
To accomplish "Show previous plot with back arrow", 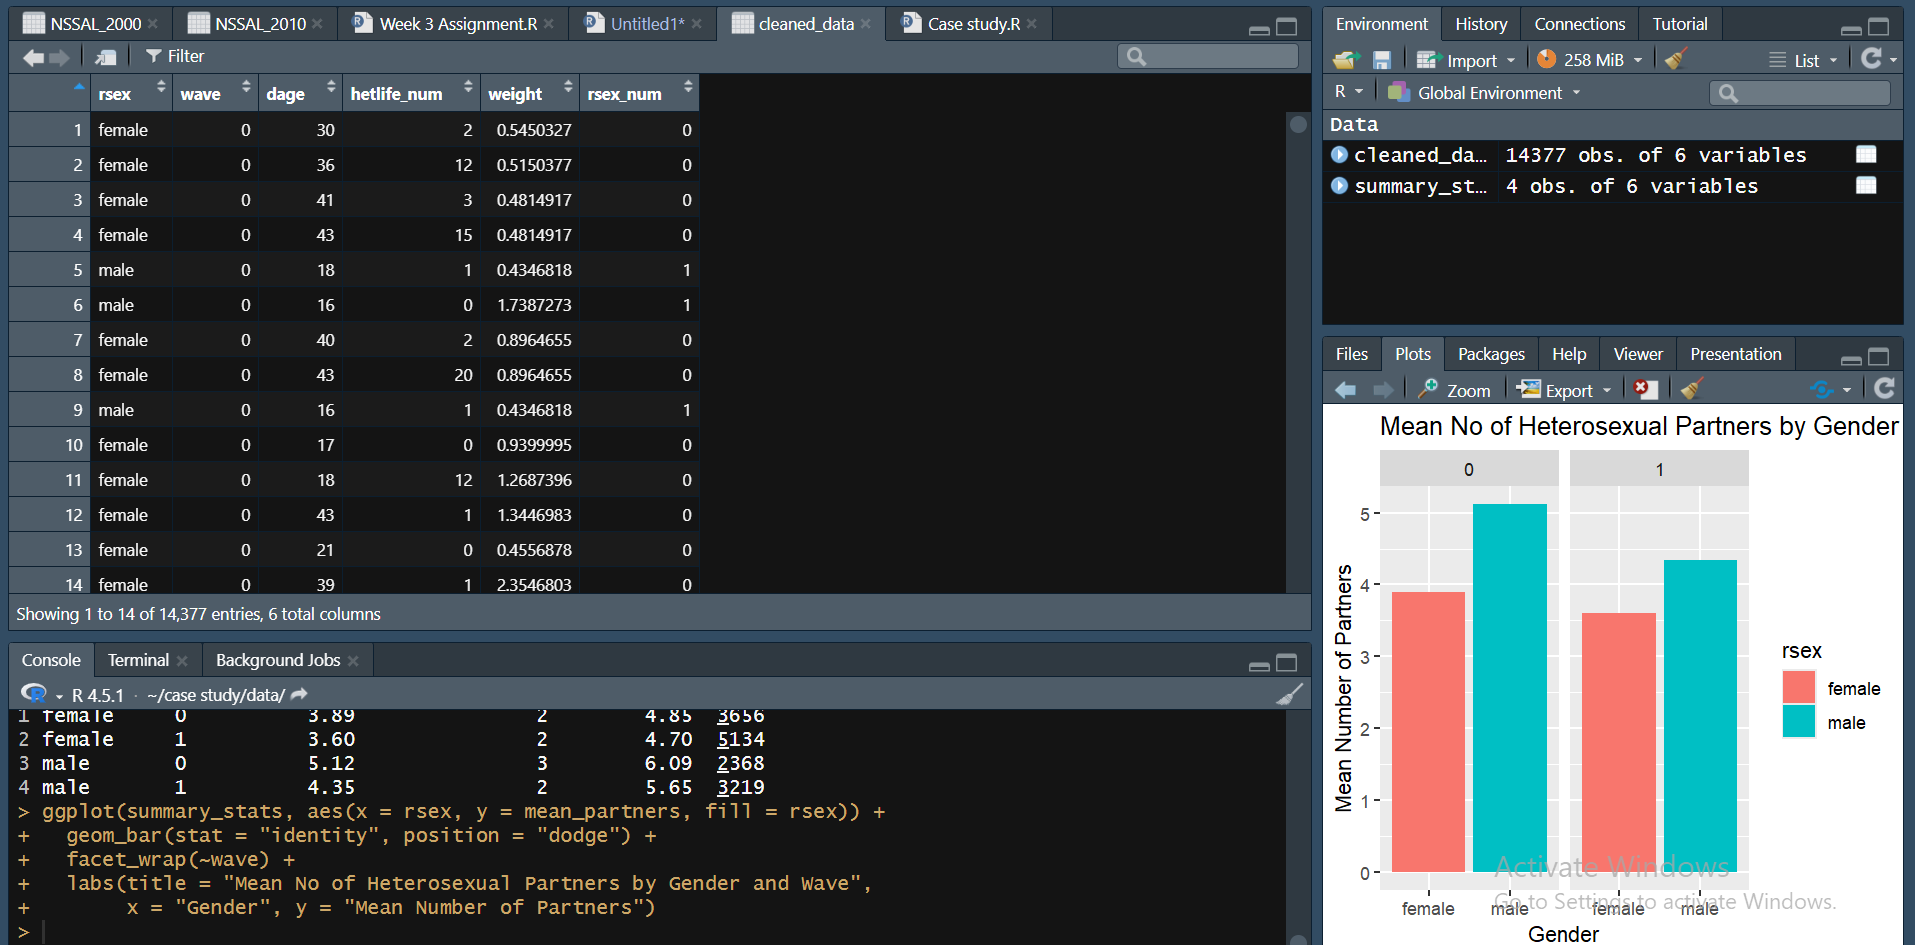I will (1346, 390).
